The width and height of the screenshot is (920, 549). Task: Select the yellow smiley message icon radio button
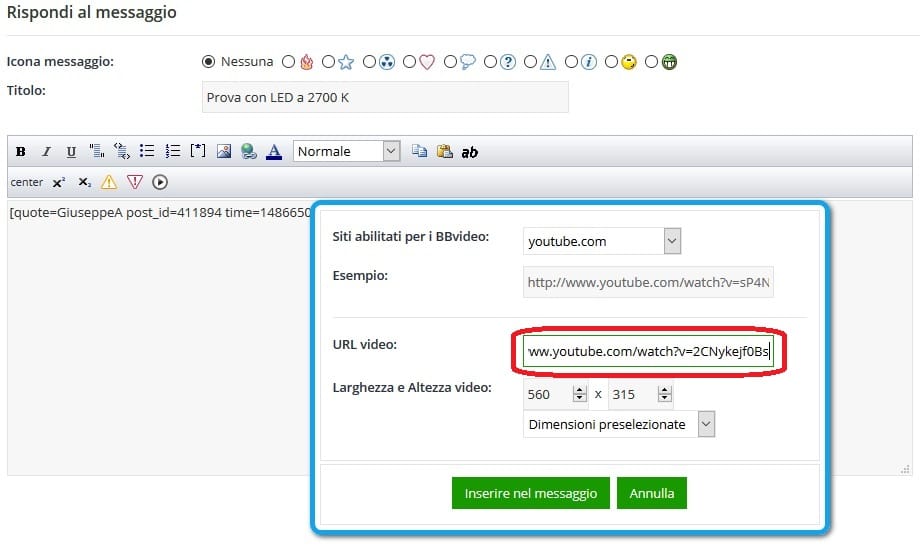pyautogui.click(x=611, y=62)
